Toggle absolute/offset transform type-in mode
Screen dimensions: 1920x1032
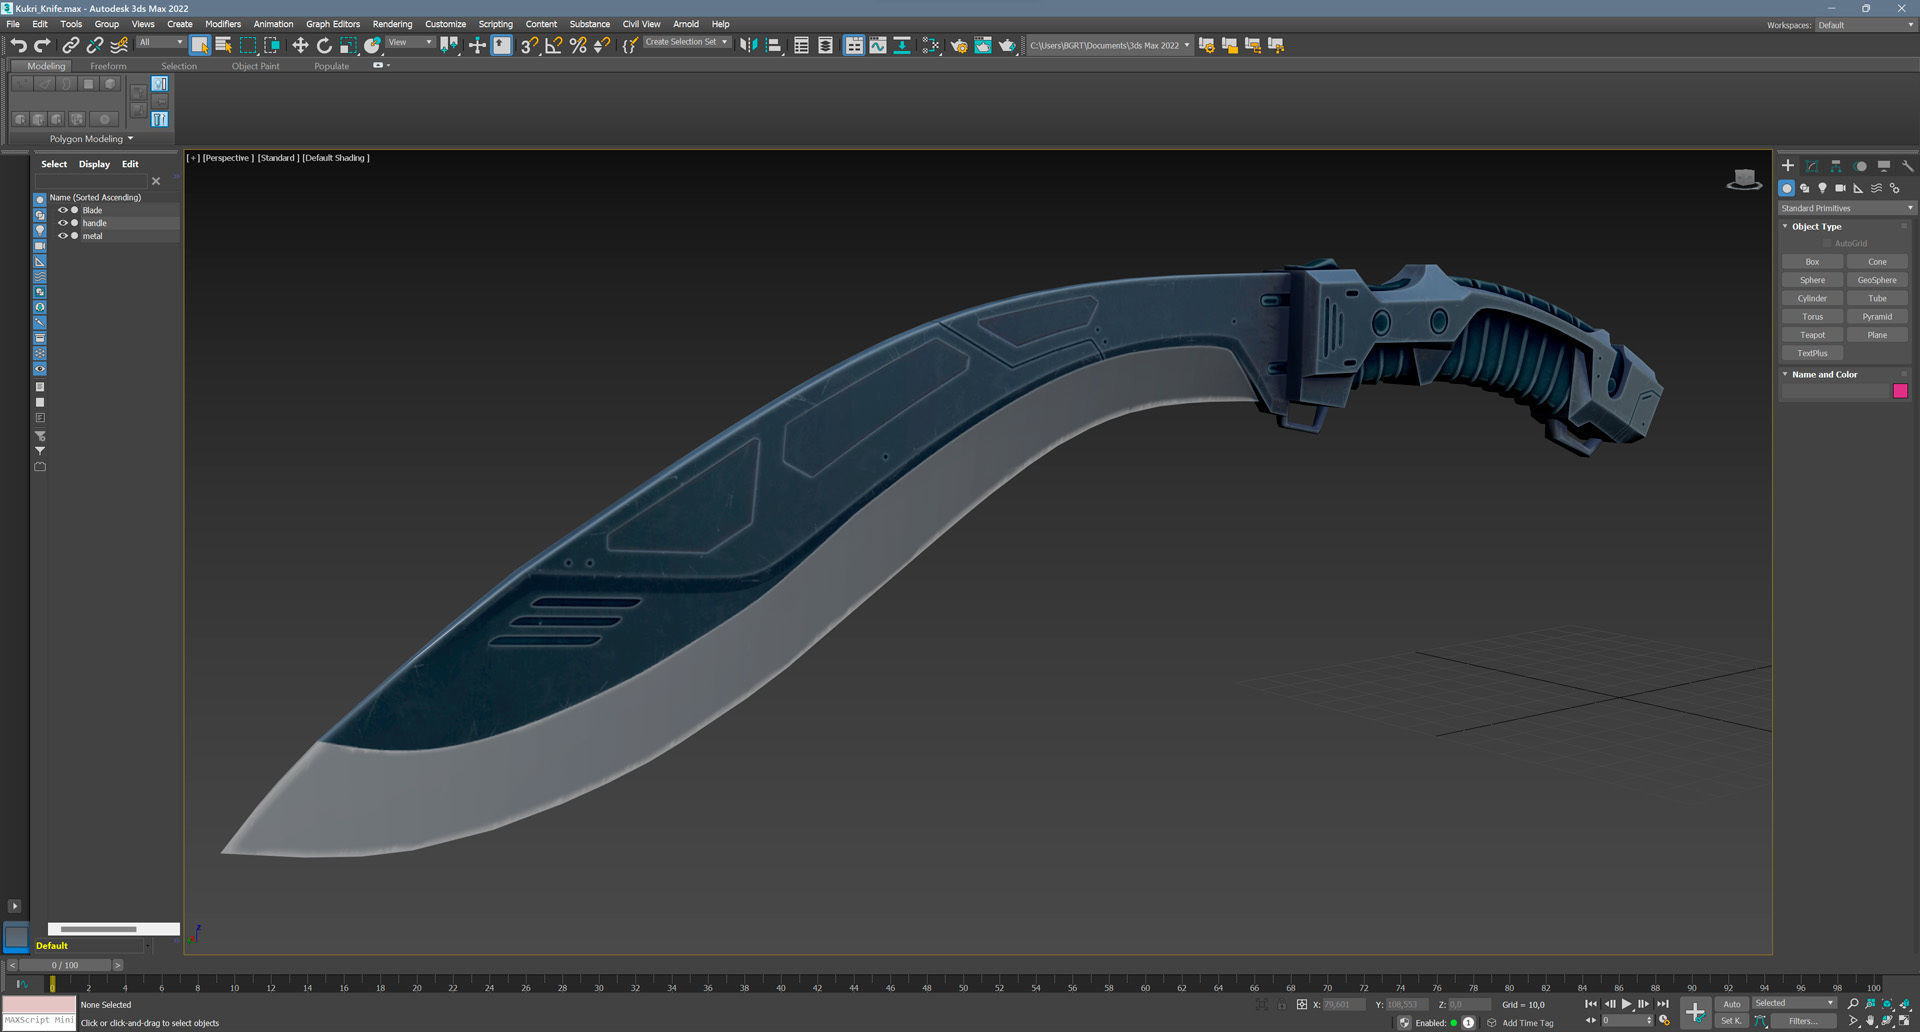coord(1301,1004)
